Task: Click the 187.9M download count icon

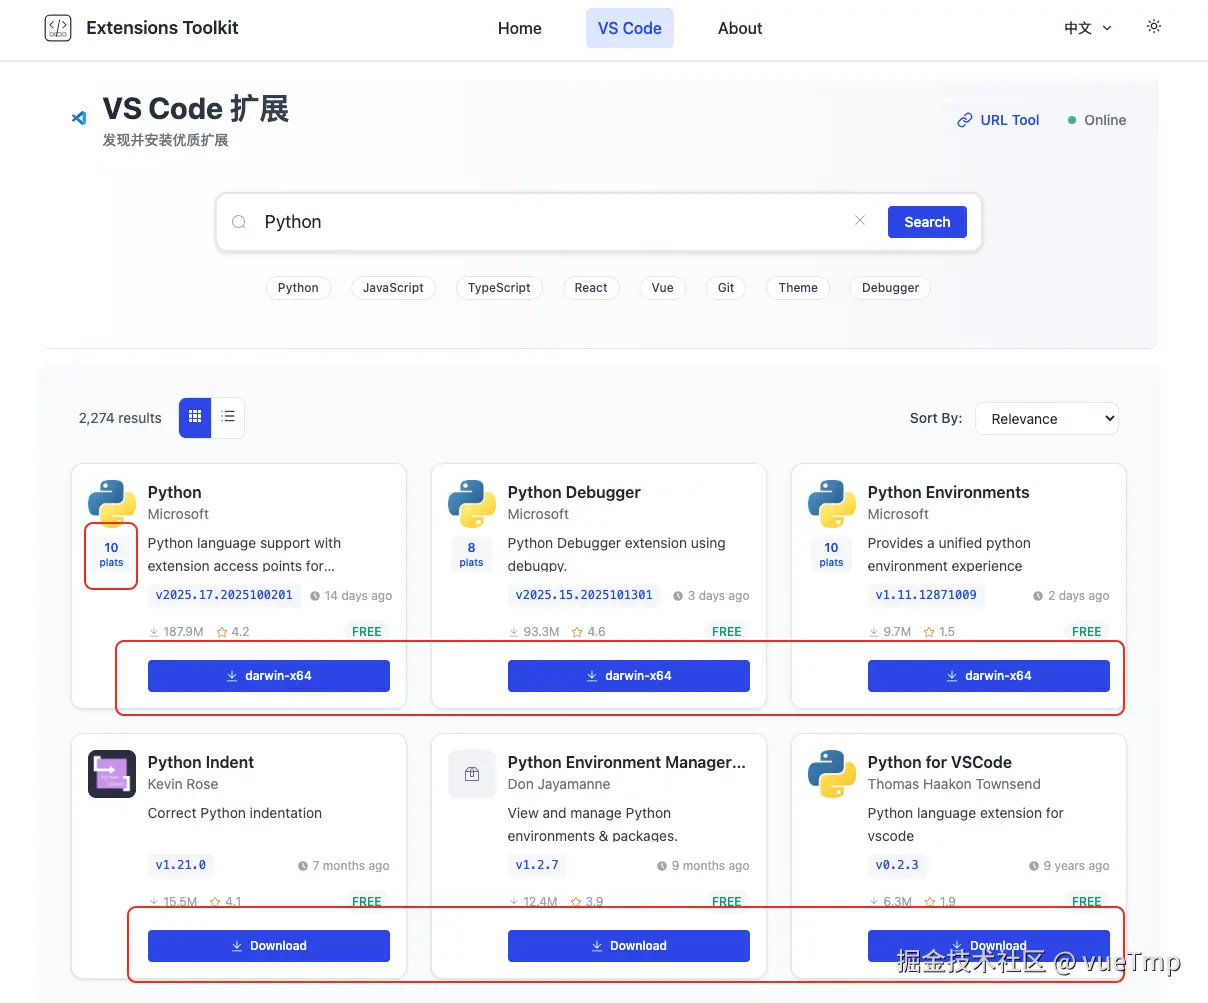Action: (154, 632)
